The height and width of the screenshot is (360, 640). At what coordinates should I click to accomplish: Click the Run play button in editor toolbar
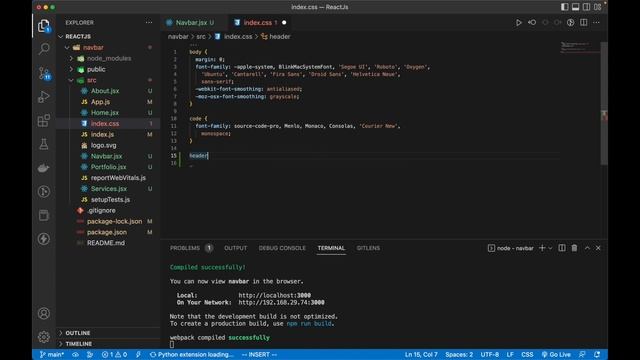click(x=518, y=22)
